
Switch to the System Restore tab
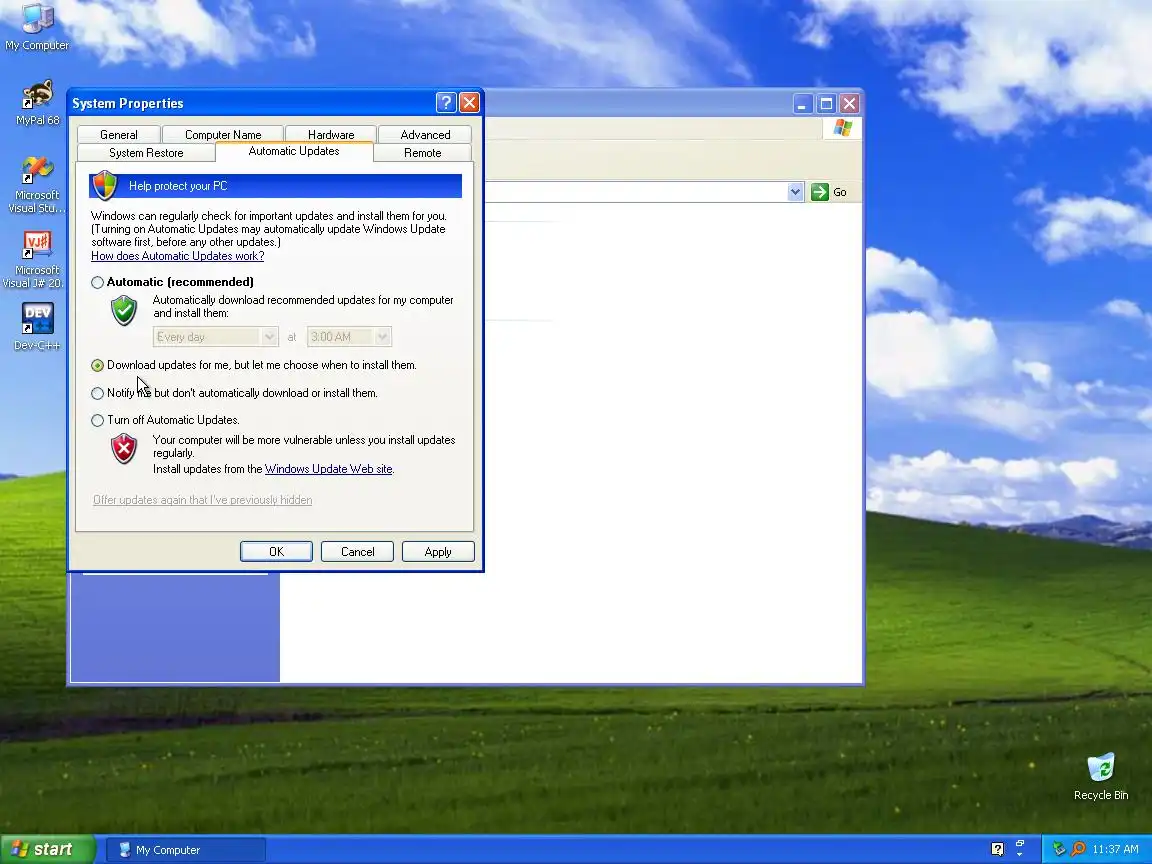pyautogui.click(x=145, y=153)
